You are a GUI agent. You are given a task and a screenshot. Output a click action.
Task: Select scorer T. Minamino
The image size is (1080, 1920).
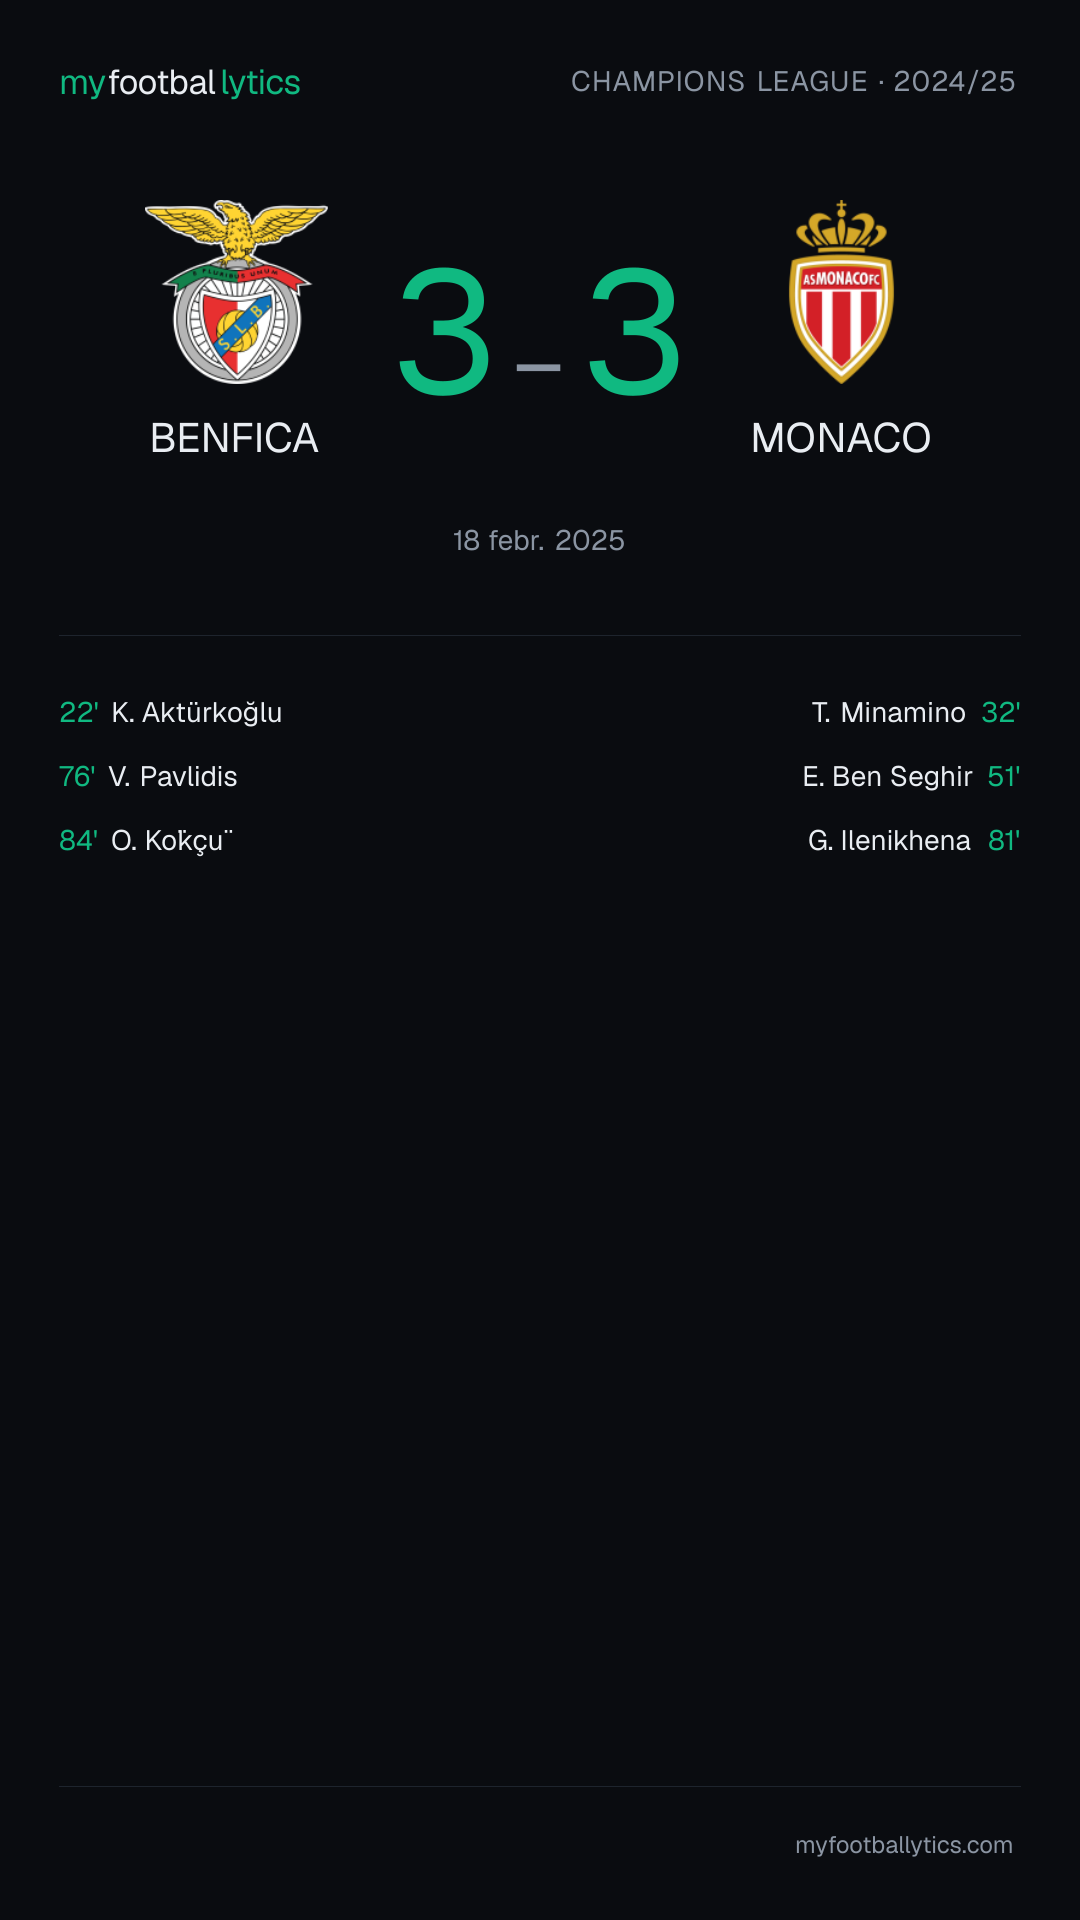pyautogui.click(x=889, y=713)
